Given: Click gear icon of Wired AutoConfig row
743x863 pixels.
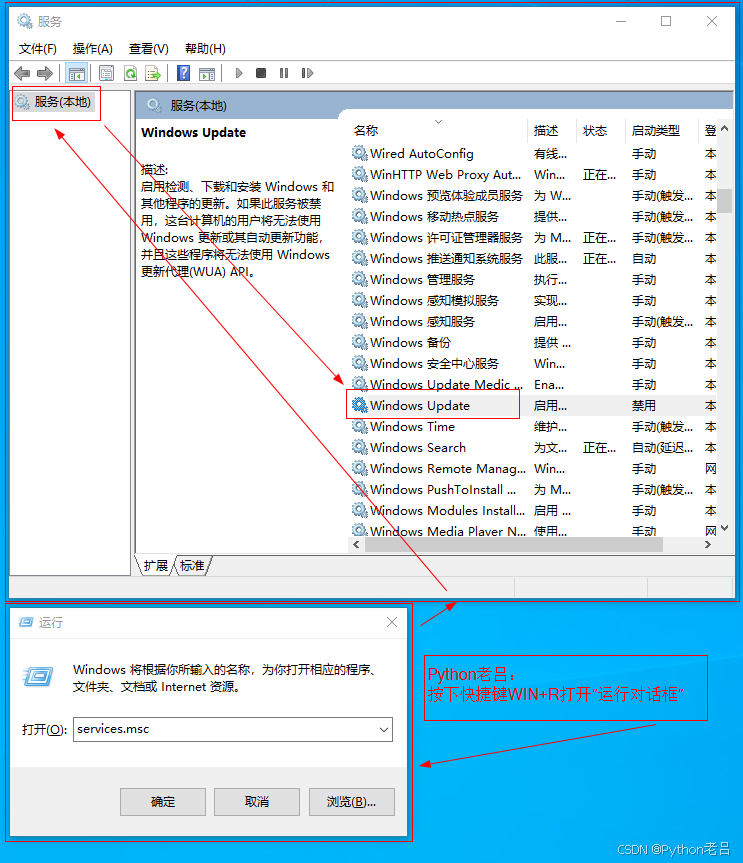Looking at the screenshot, I should [359, 153].
